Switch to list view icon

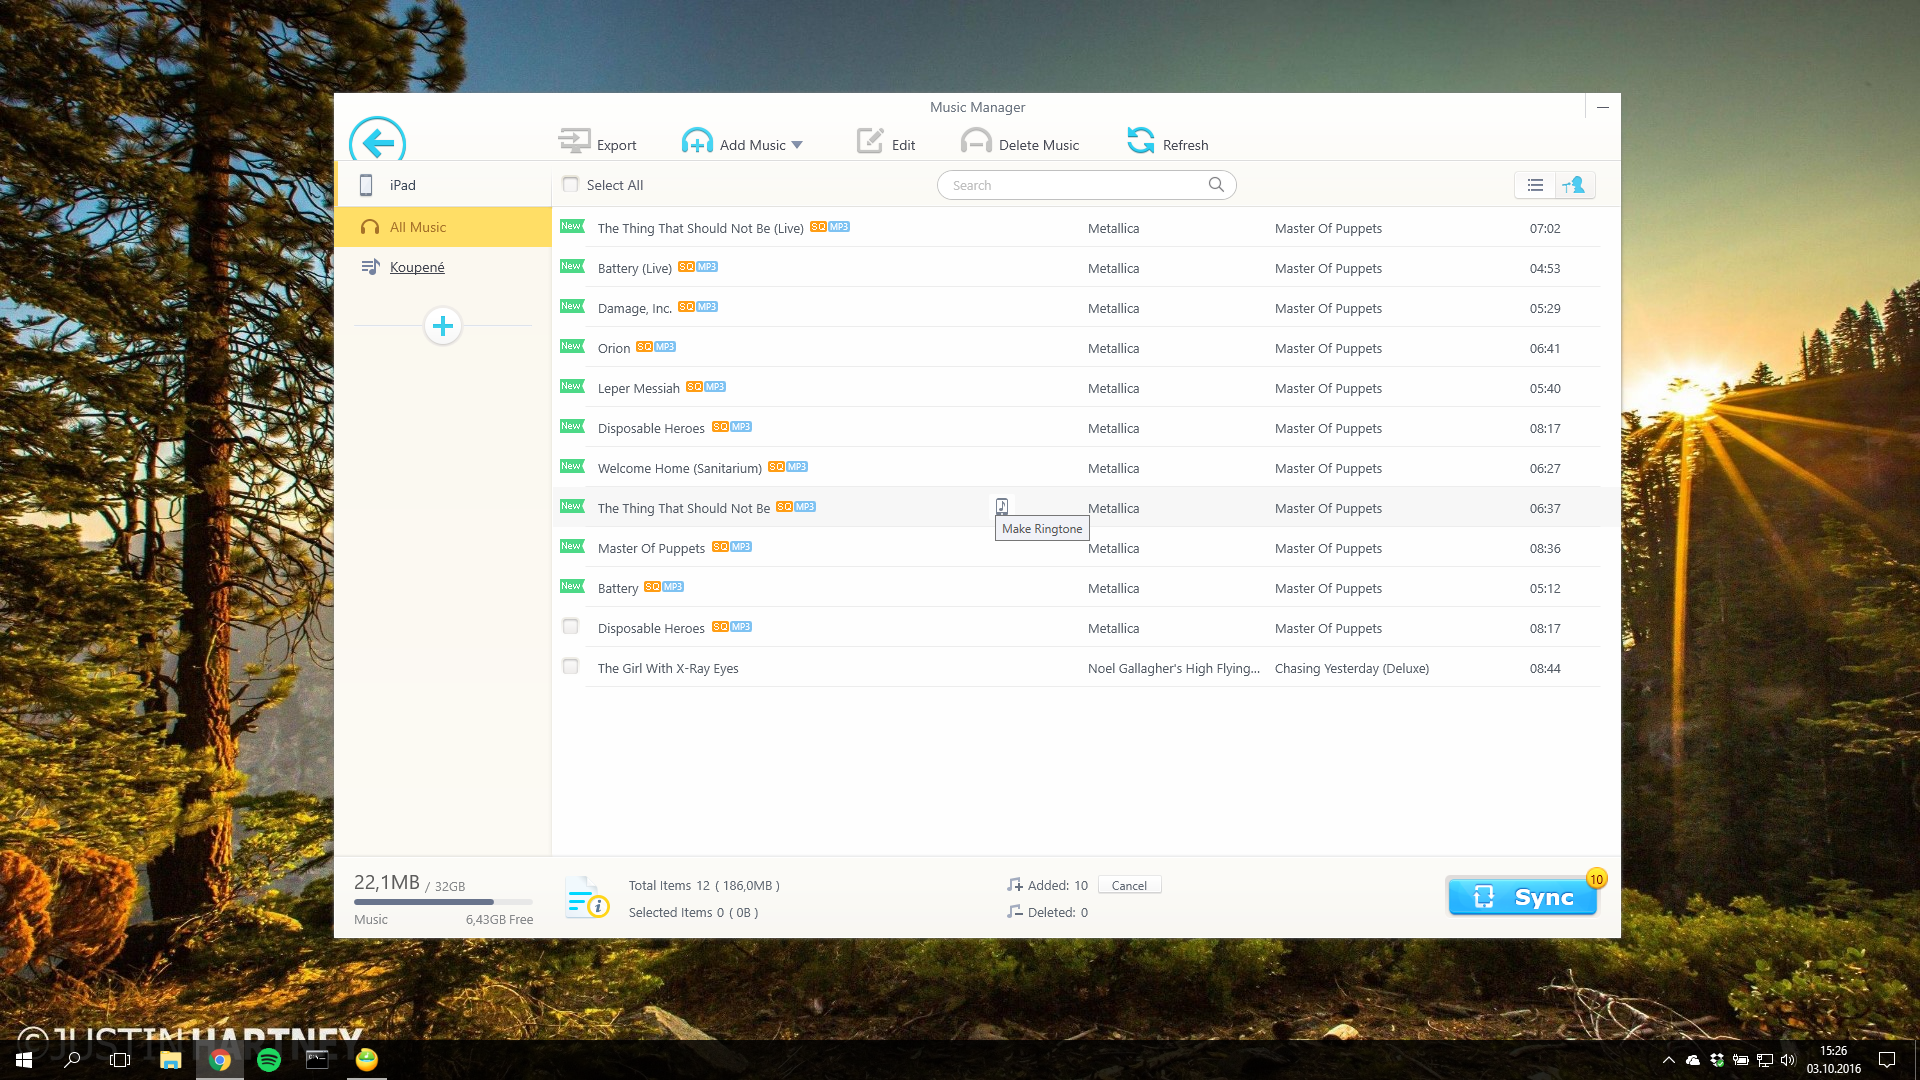coord(1535,185)
